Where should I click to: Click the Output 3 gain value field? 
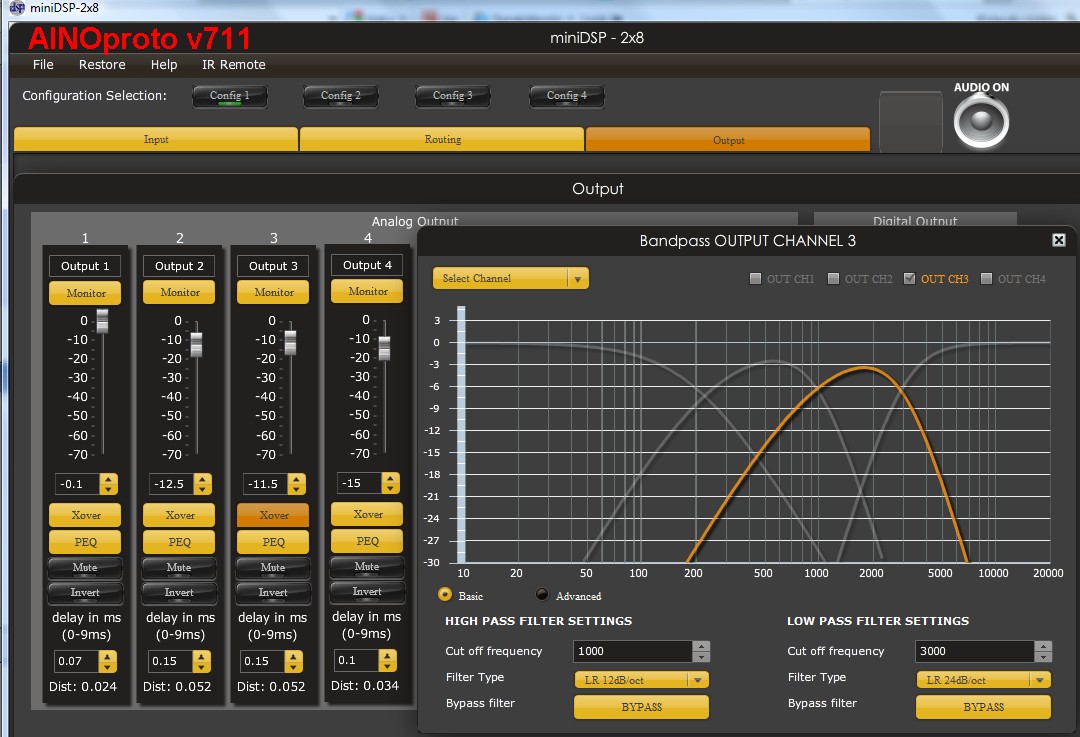265,484
